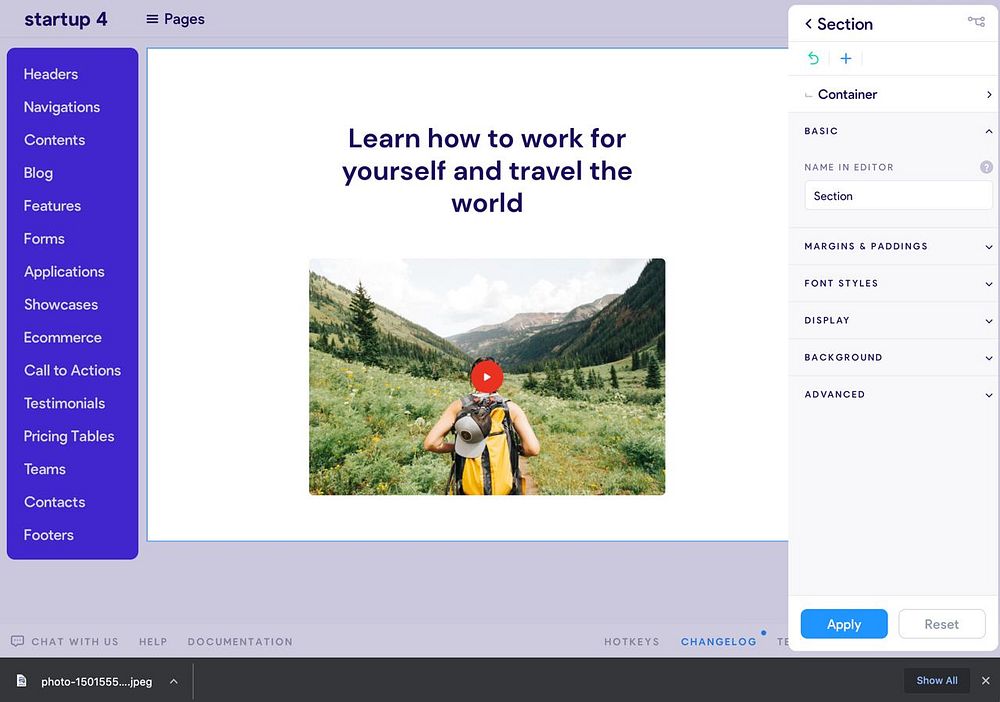
Task: Open the Documentation link
Action: click(240, 641)
